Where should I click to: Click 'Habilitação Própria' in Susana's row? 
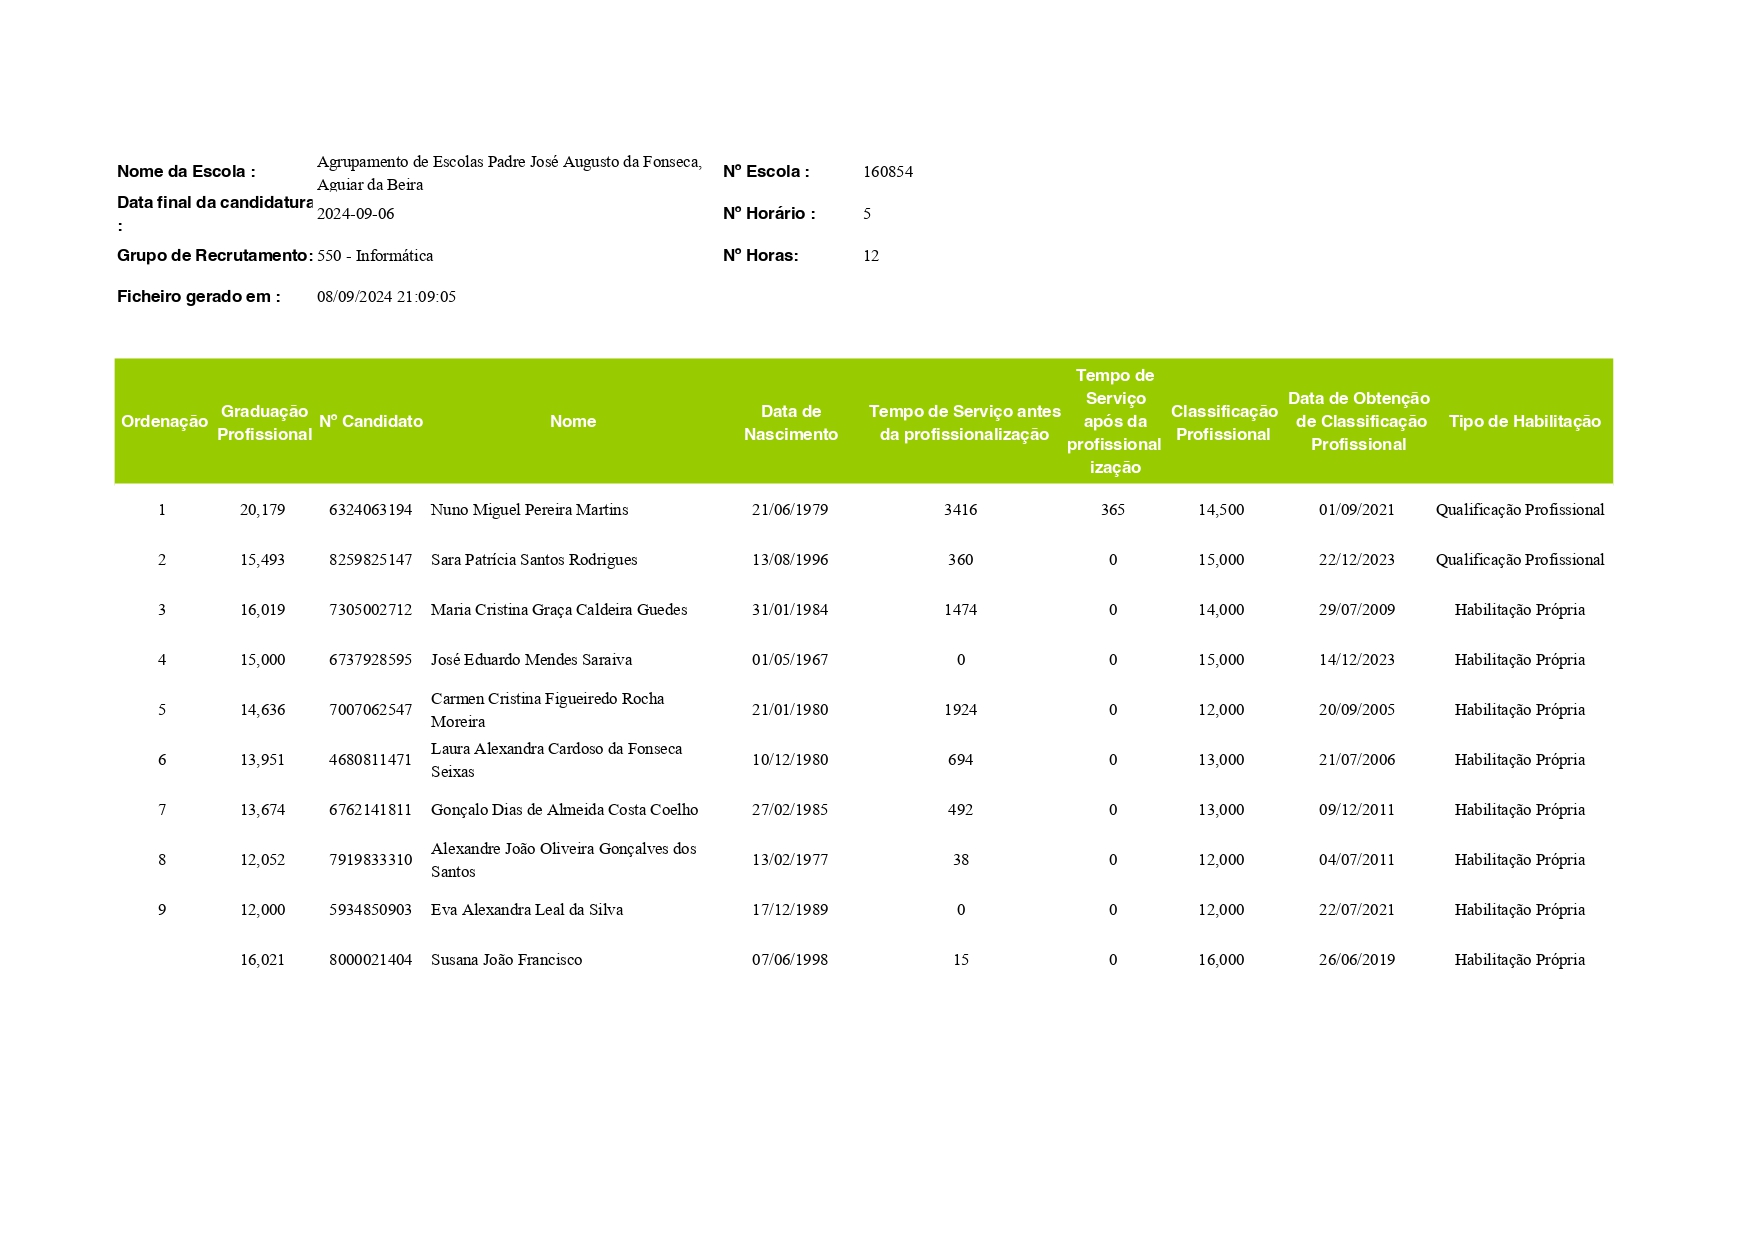coord(1520,960)
